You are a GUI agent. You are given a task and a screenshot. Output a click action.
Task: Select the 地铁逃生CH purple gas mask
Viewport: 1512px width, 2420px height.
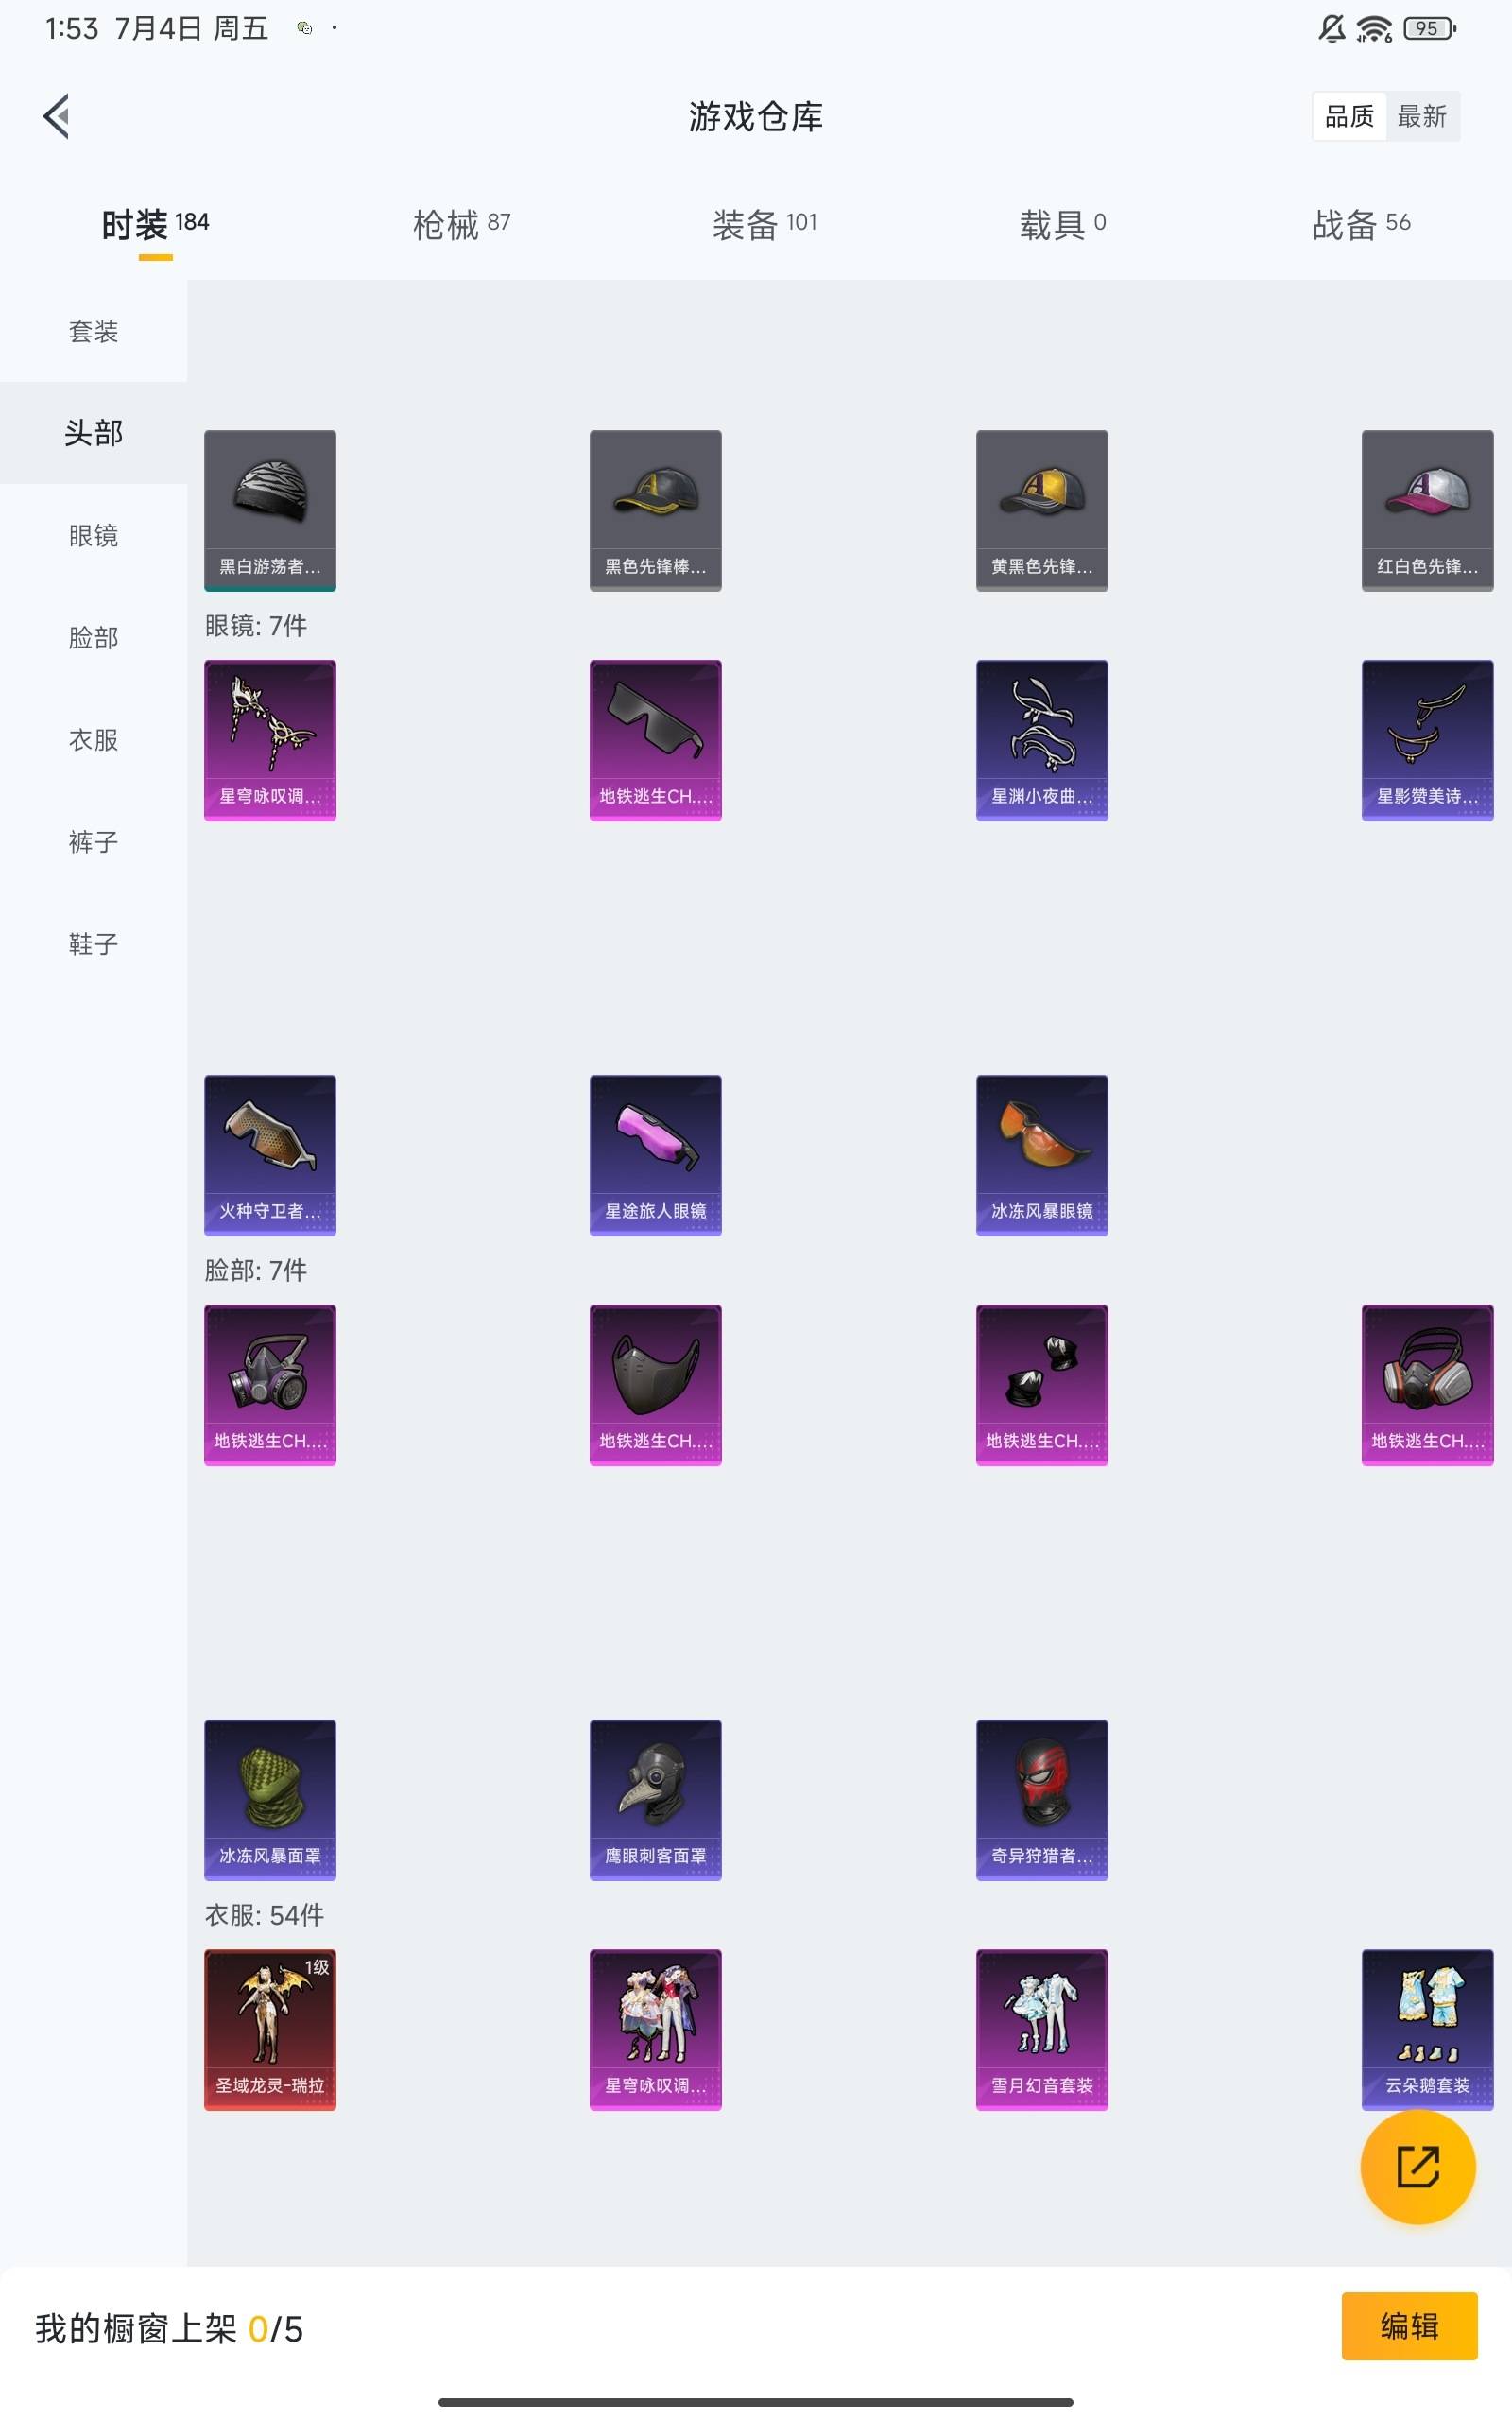pyautogui.click(x=270, y=1385)
